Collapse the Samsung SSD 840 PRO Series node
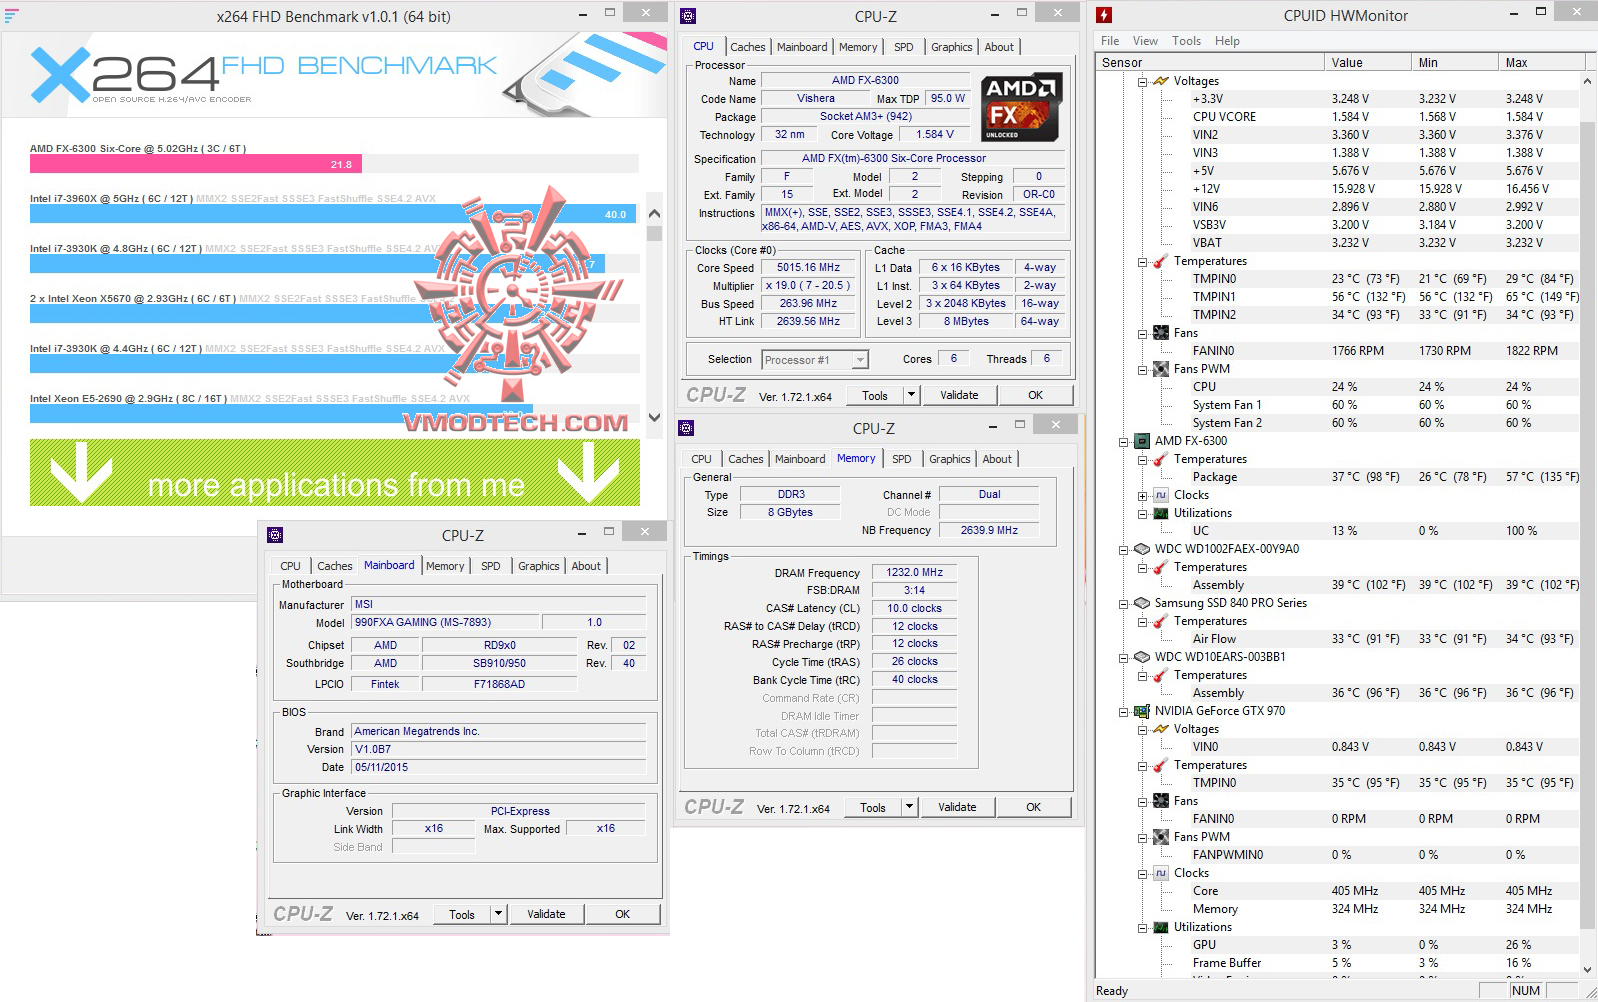The width and height of the screenshot is (1598, 1002). click(x=1123, y=603)
